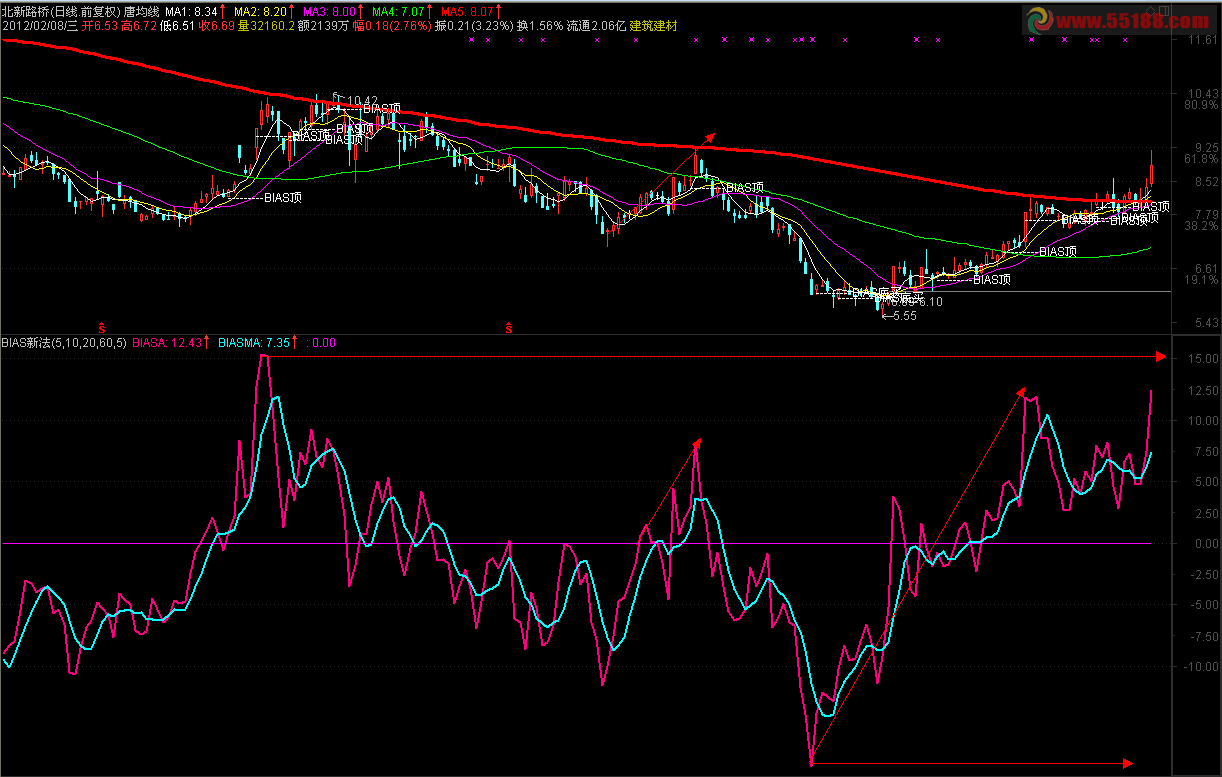
Task: Click the magenta : 0.00 readout
Action: [x=321, y=342]
